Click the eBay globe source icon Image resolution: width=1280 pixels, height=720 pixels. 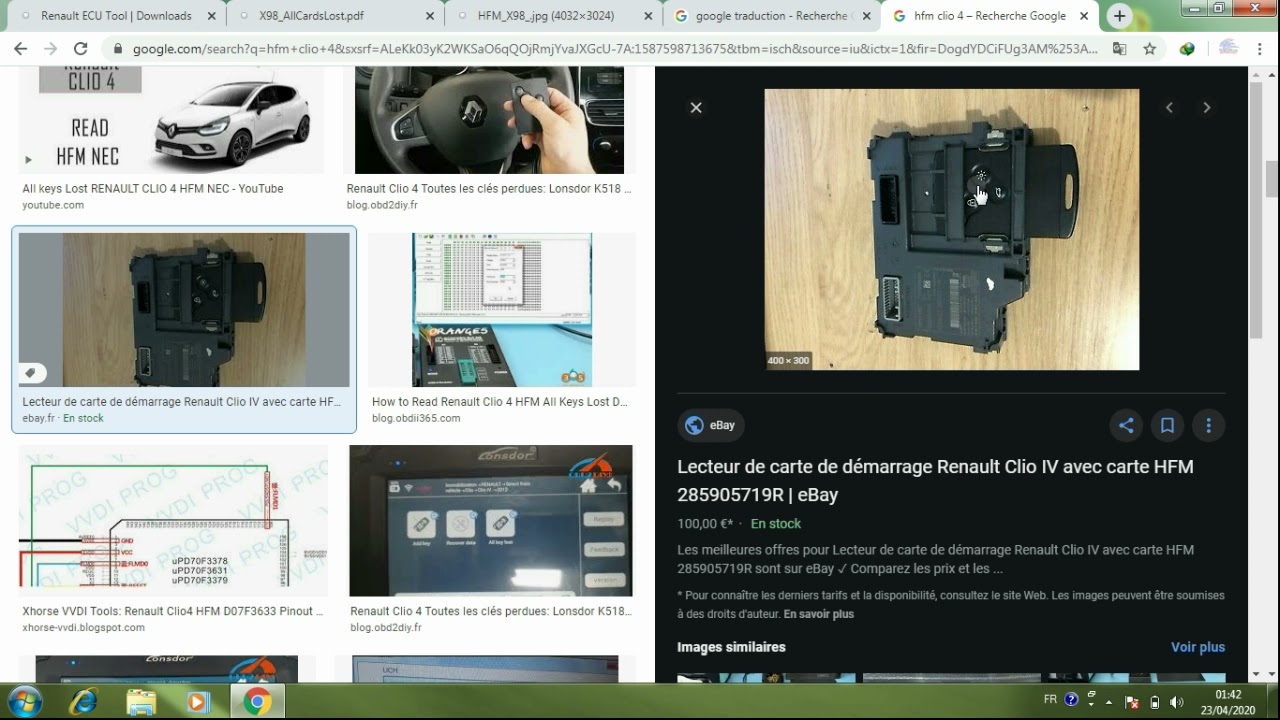[x=694, y=425]
